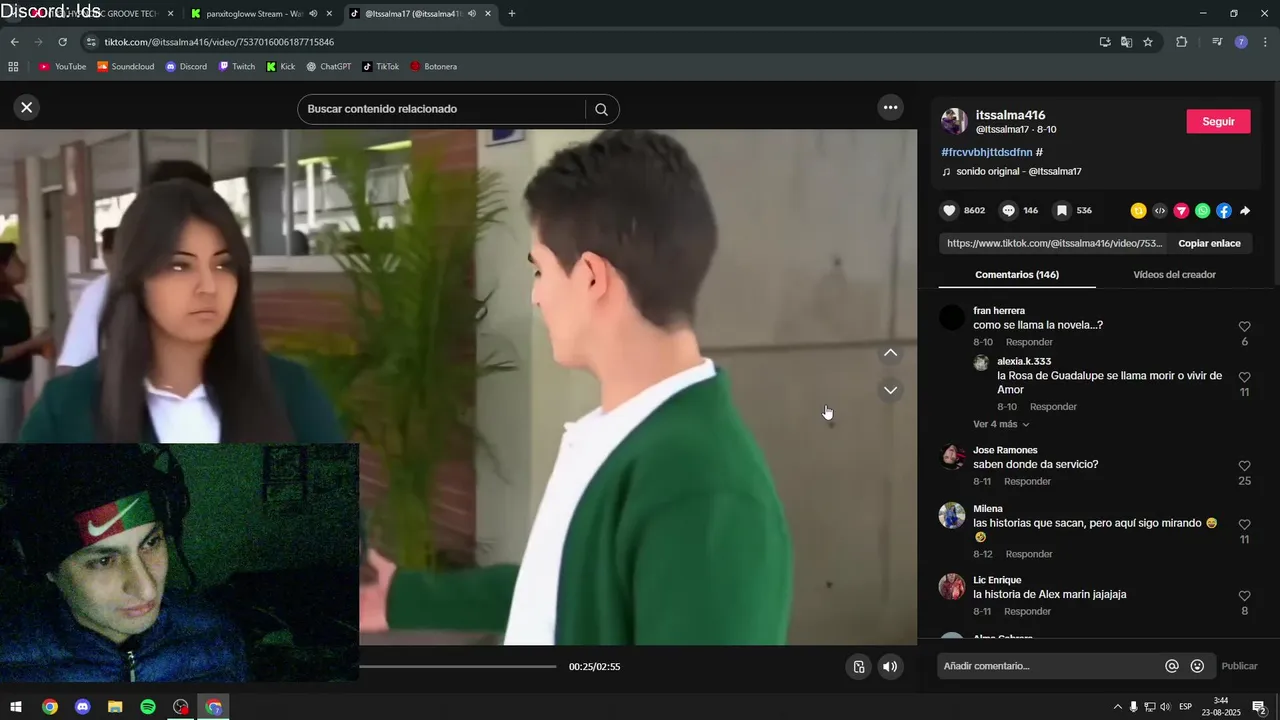This screenshot has width=1280, height=720.
Task: Reply to Jose Ramones' comment via 'Responder'
Action: (1027, 481)
